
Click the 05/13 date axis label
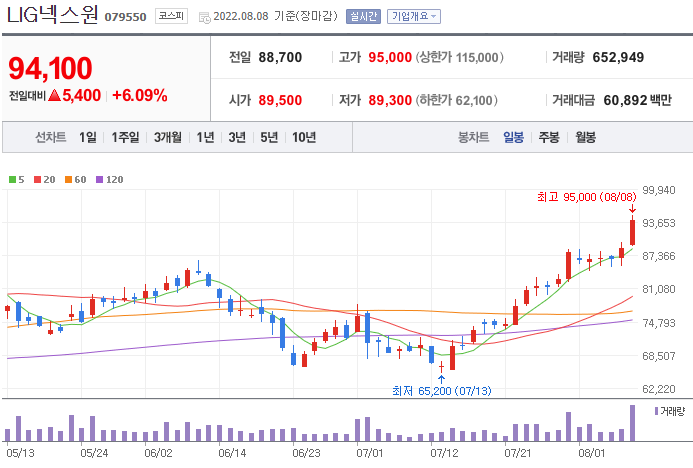pos(20,453)
